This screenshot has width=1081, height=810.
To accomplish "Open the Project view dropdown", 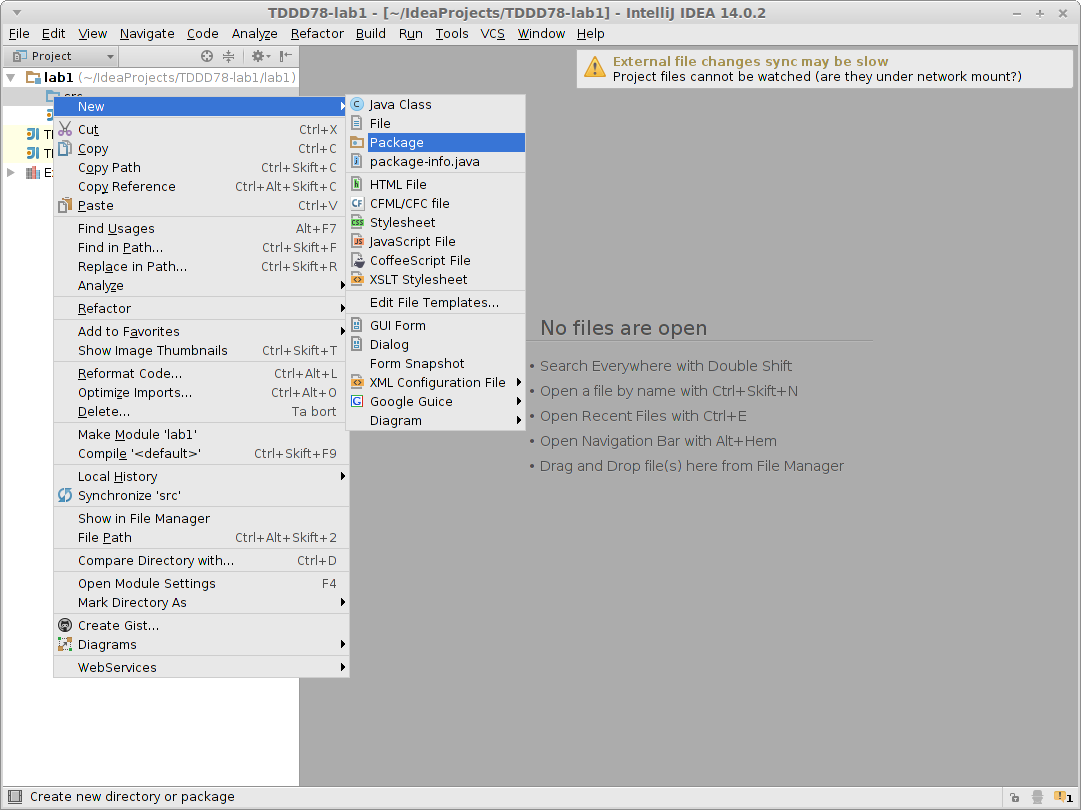I will 62,56.
